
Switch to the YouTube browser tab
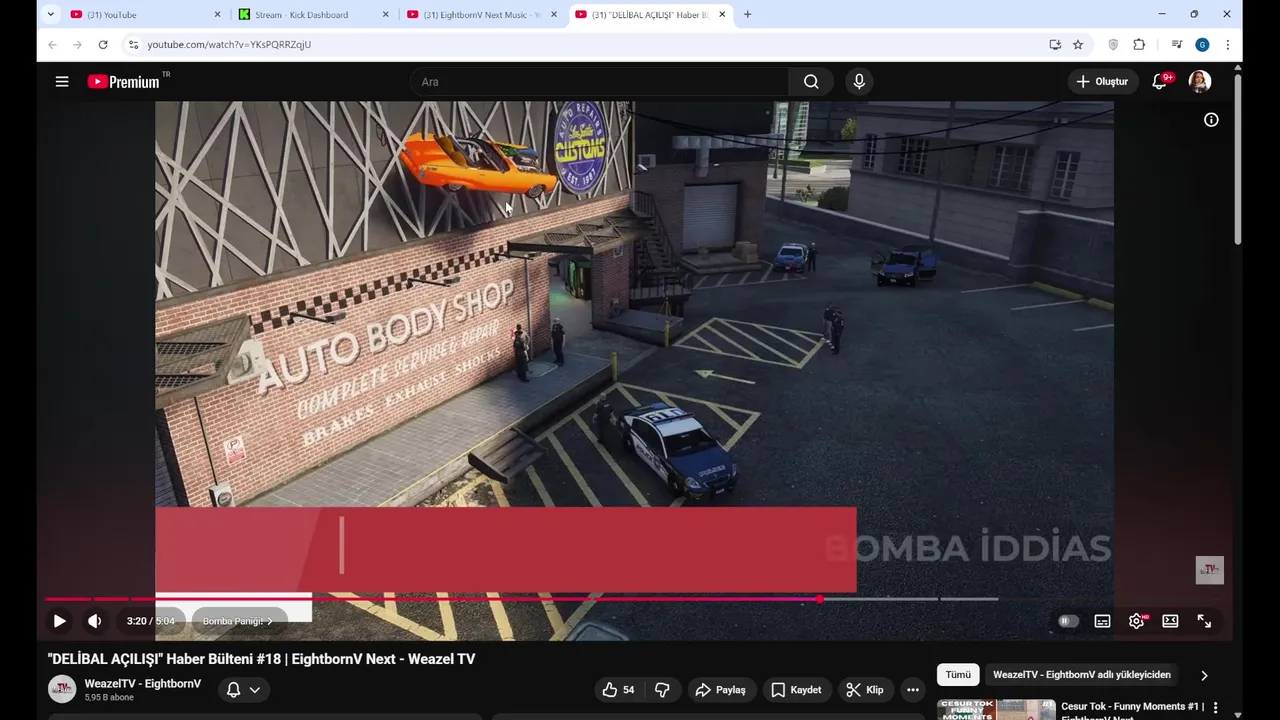point(147,15)
